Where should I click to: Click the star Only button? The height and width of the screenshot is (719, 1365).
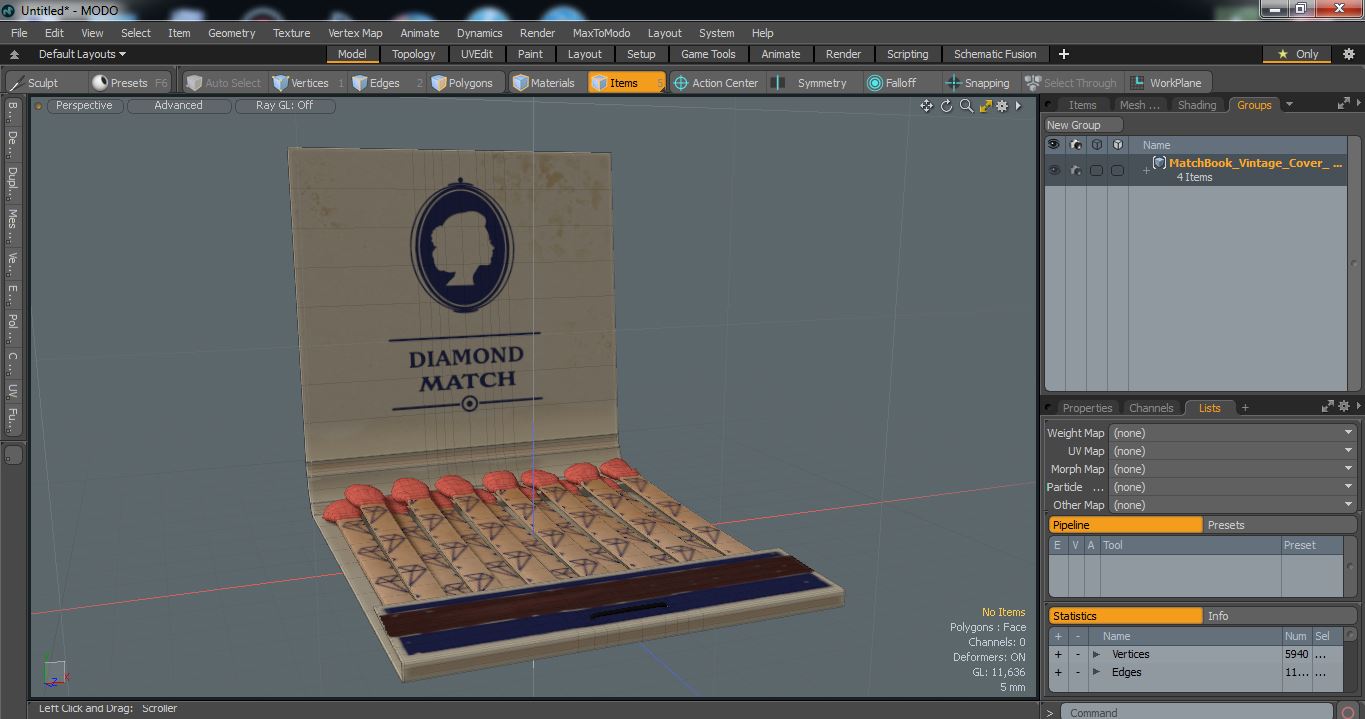[x=1297, y=54]
